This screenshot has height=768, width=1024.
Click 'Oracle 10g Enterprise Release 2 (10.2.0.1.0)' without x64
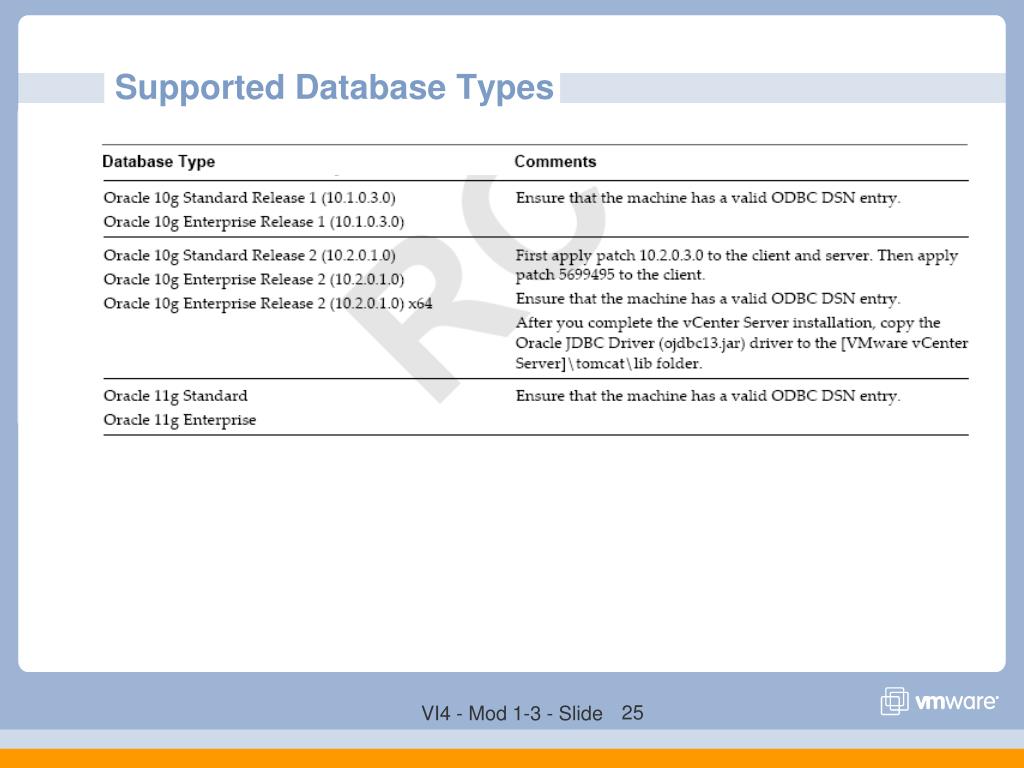pos(254,280)
